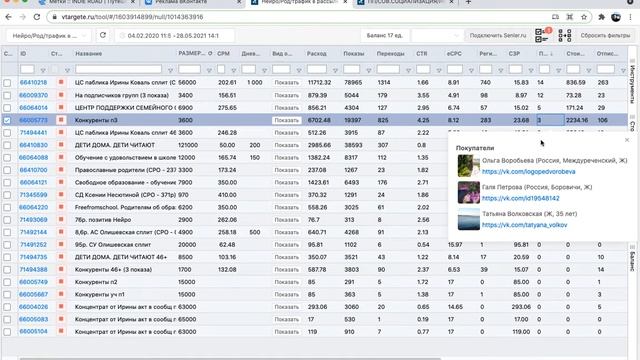Open filter funnel for the Название column
Image resolution: width=640 pixels, height=360 pixels.
[x=170, y=70]
